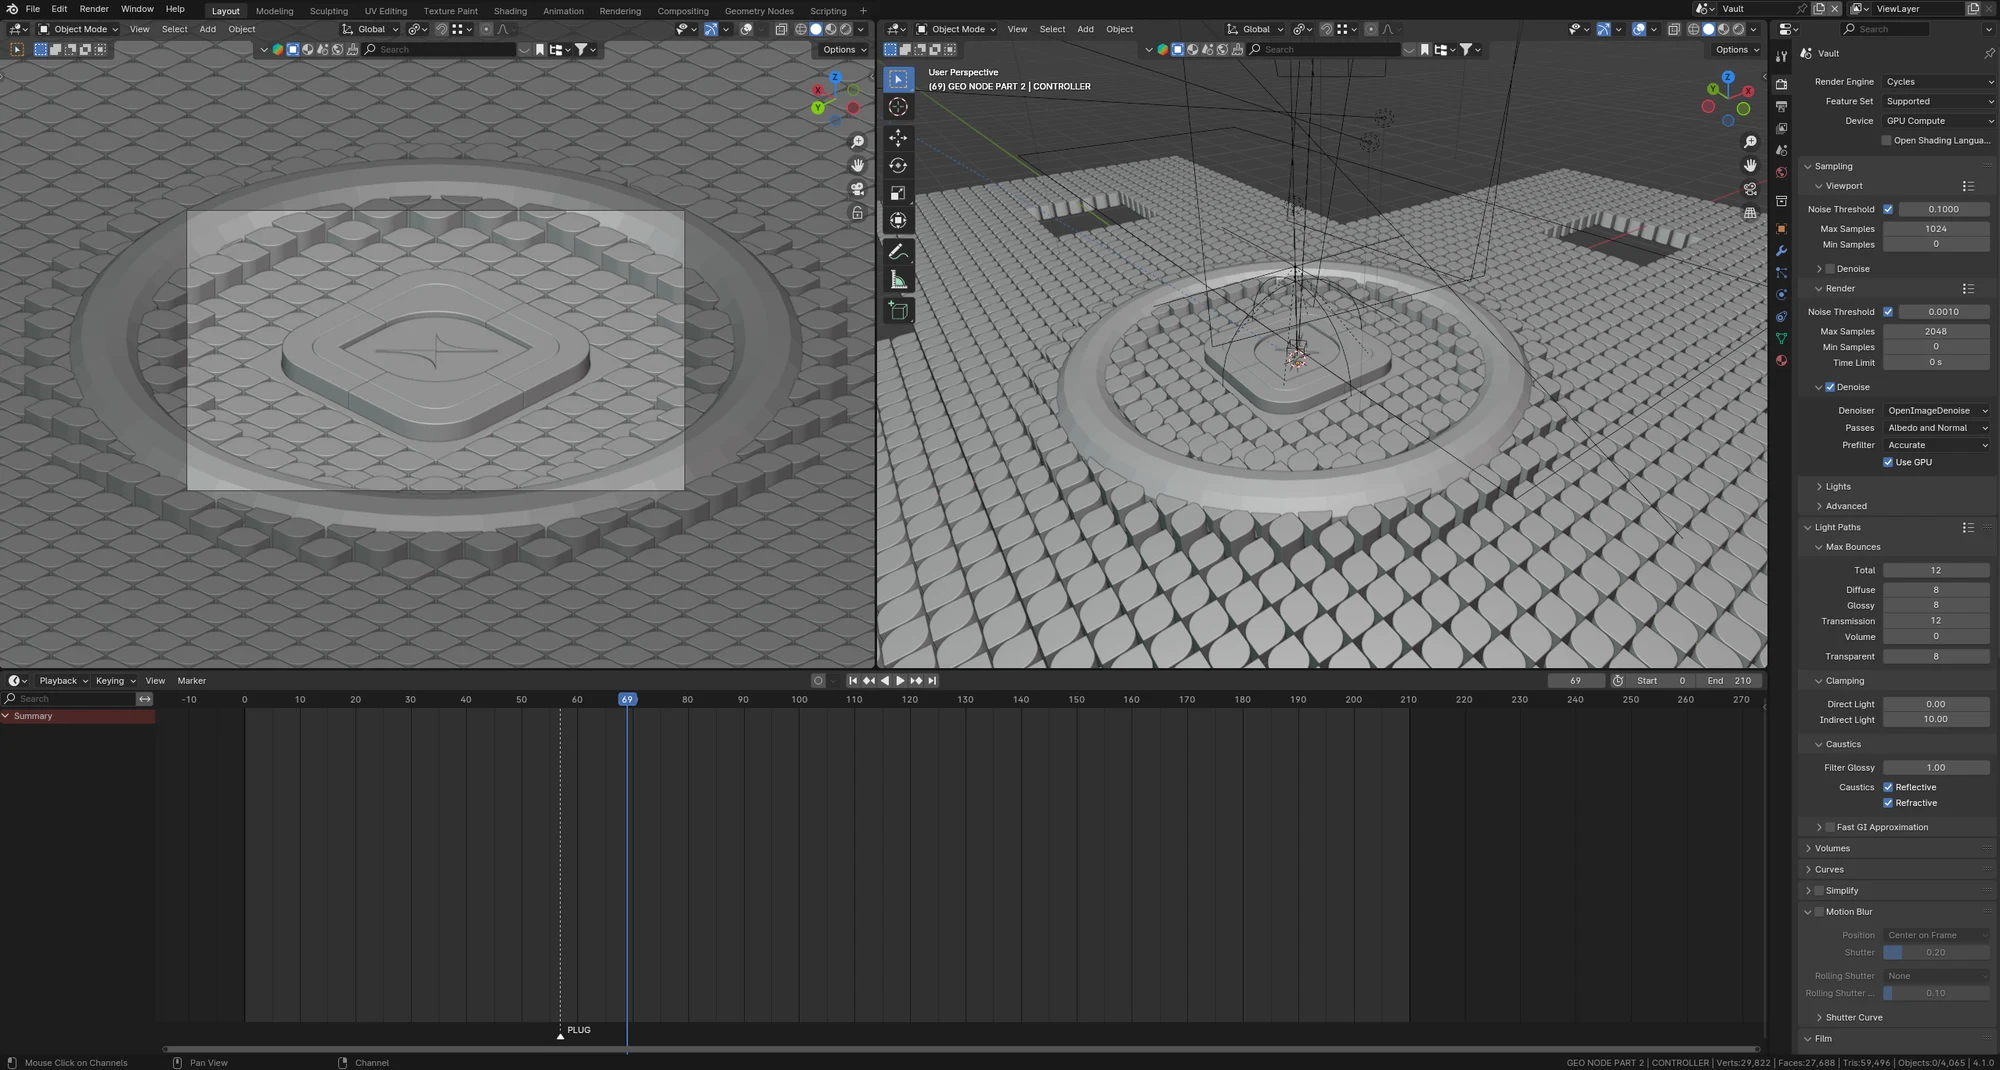The width and height of the screenshot is (2000, 1070).
Task: Toggle viewport Noise Threshold checkbox
Action: pyautogui.click(x=1888, y=209)
